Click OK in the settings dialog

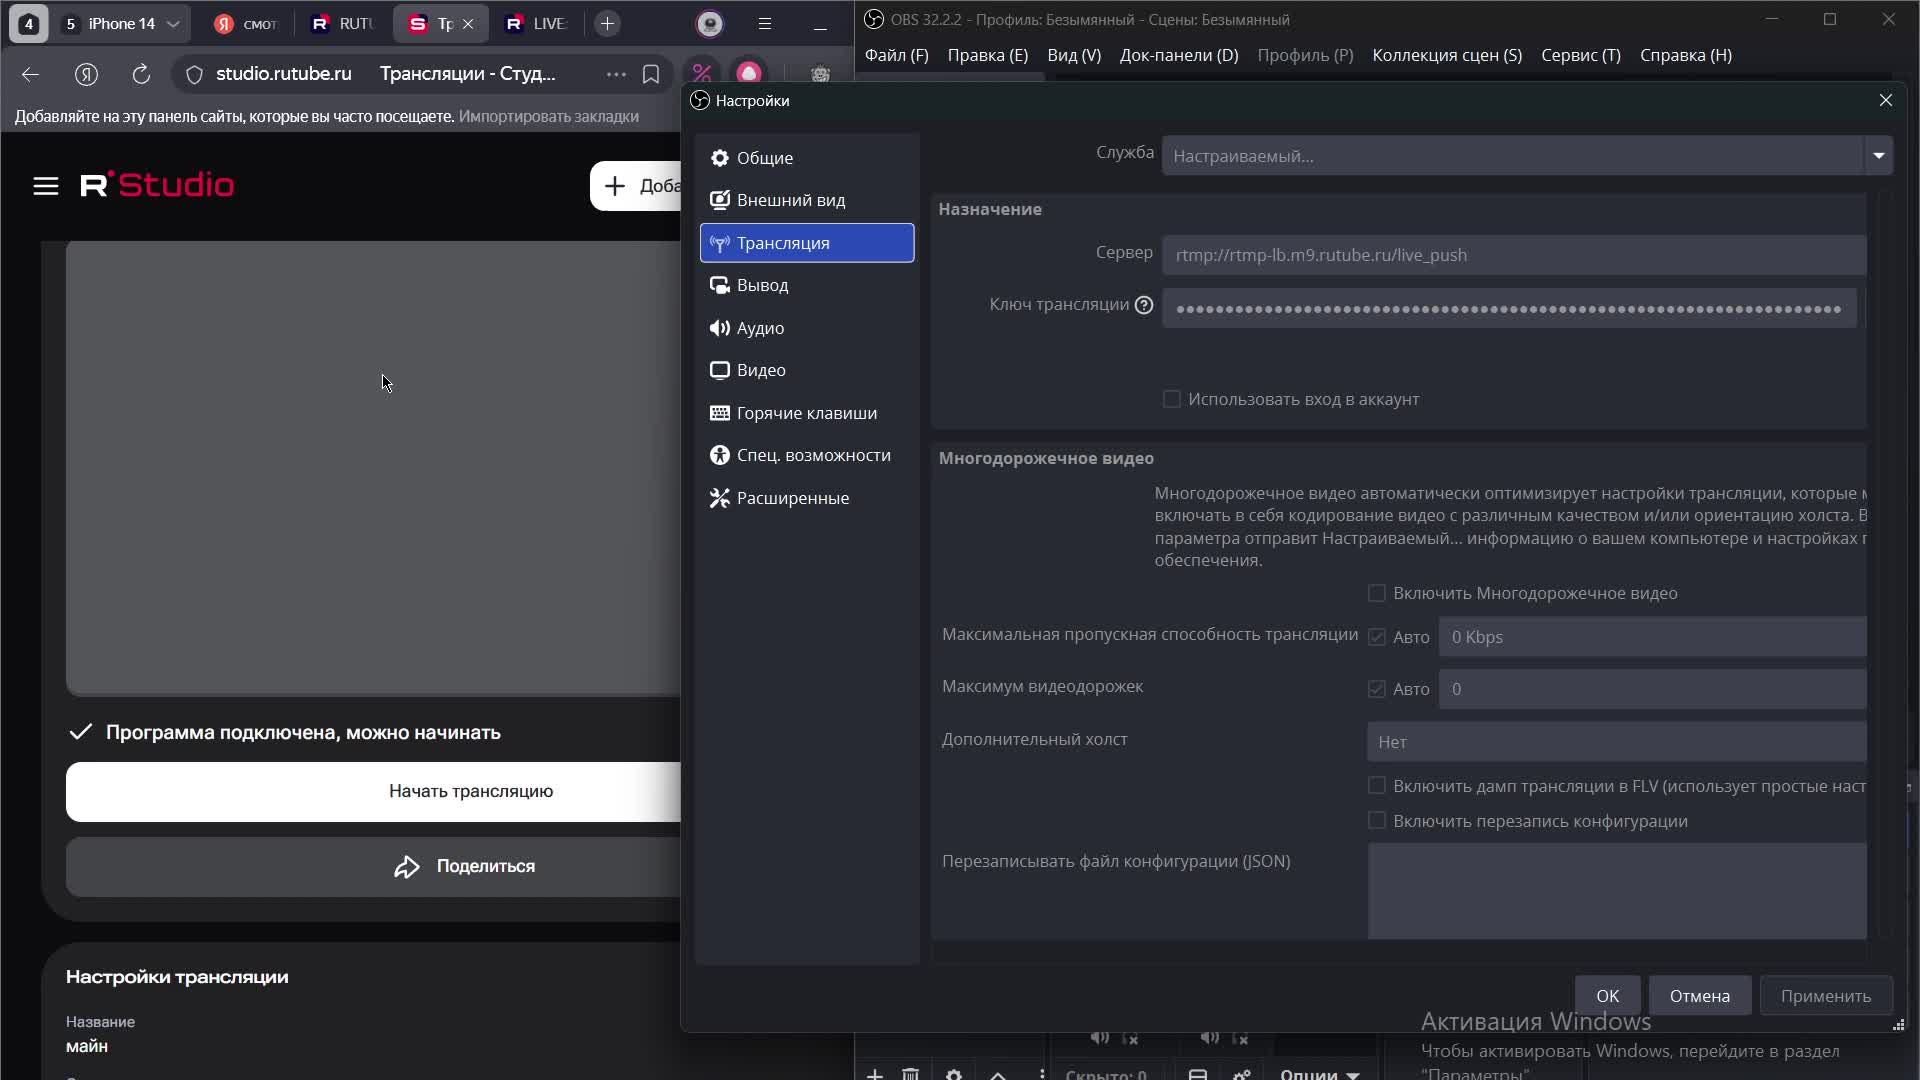1607,996
